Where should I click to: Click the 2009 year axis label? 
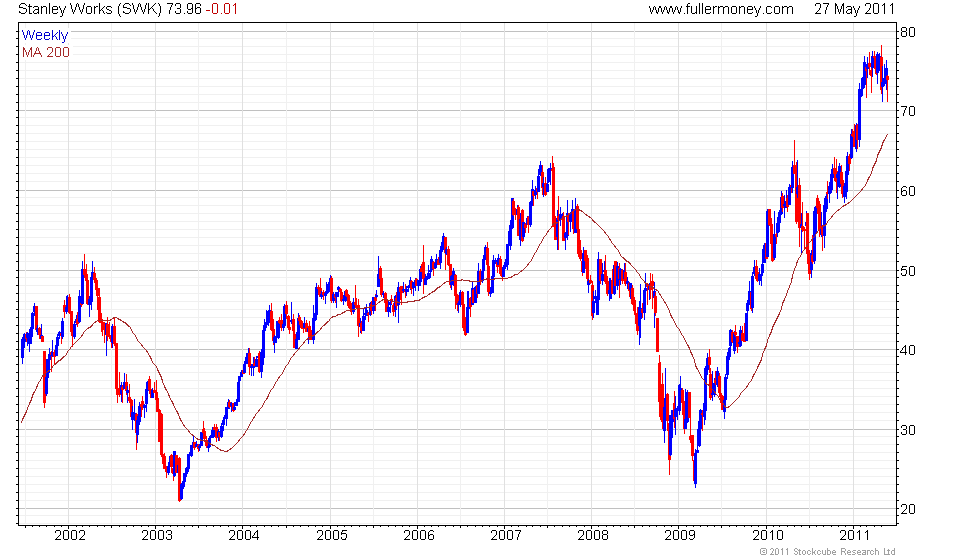(x=680, y=536)
